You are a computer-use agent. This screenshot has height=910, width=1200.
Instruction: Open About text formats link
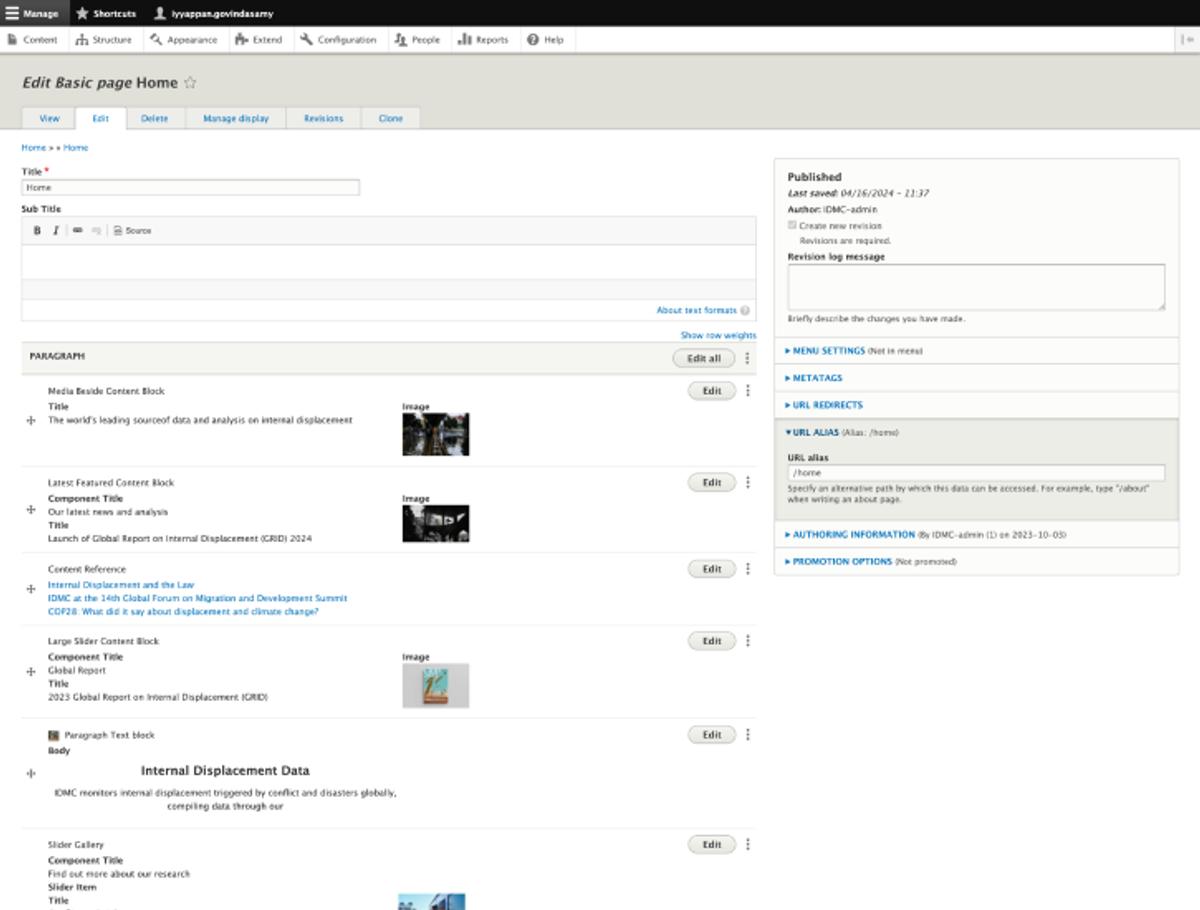pos(696,311)
